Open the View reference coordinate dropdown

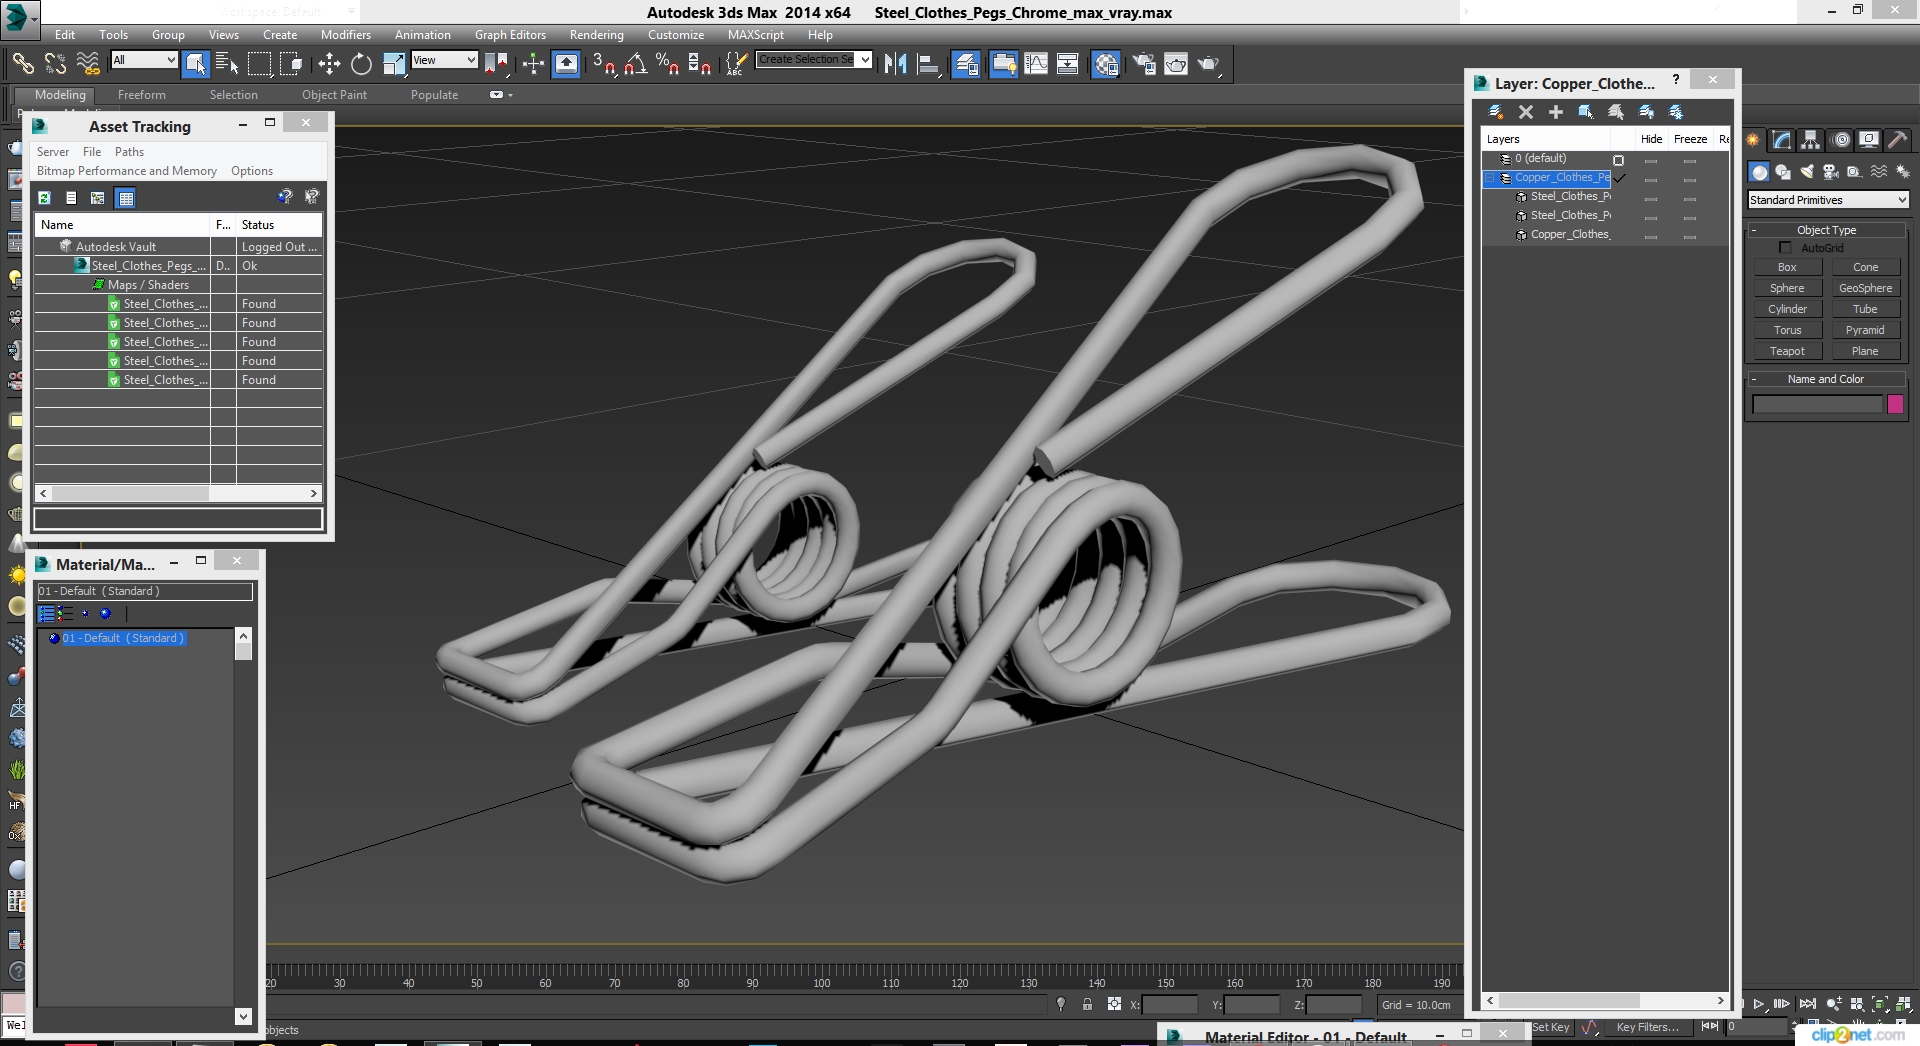point(444,60)
